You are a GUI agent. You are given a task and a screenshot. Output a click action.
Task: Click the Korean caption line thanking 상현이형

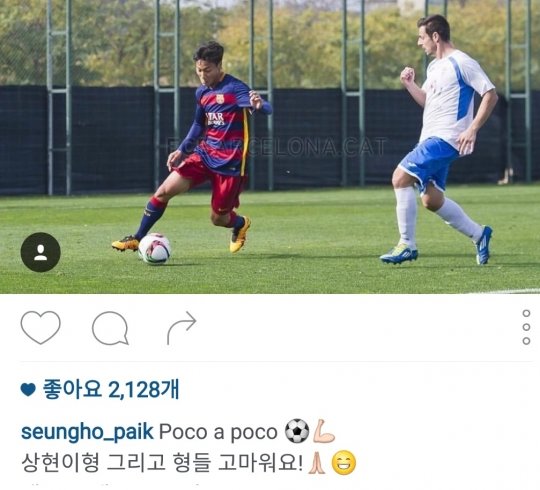(x=162, y=463)
